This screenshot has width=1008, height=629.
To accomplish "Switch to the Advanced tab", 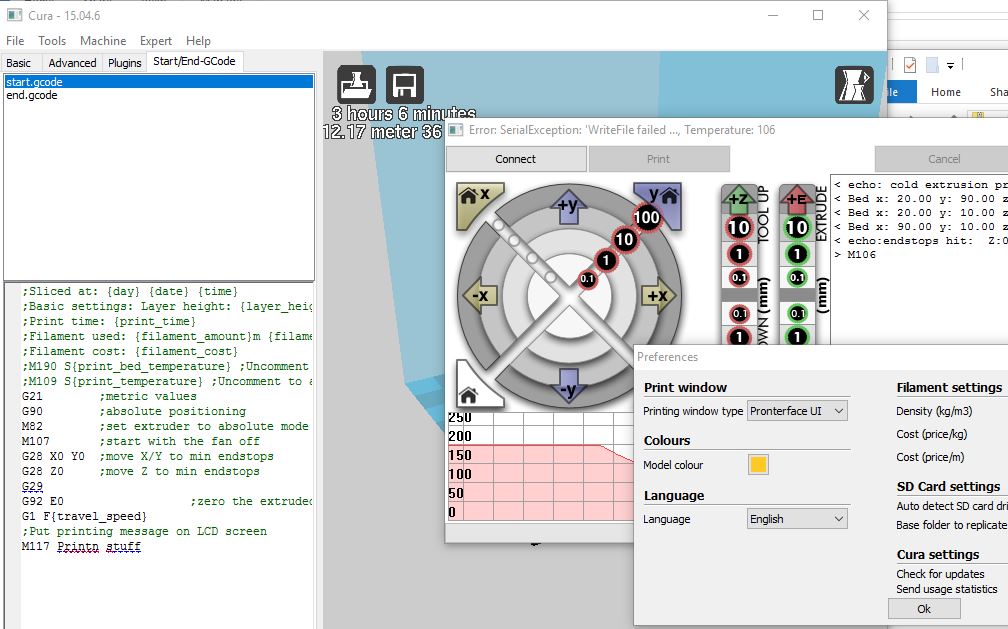I will (72, 62).
